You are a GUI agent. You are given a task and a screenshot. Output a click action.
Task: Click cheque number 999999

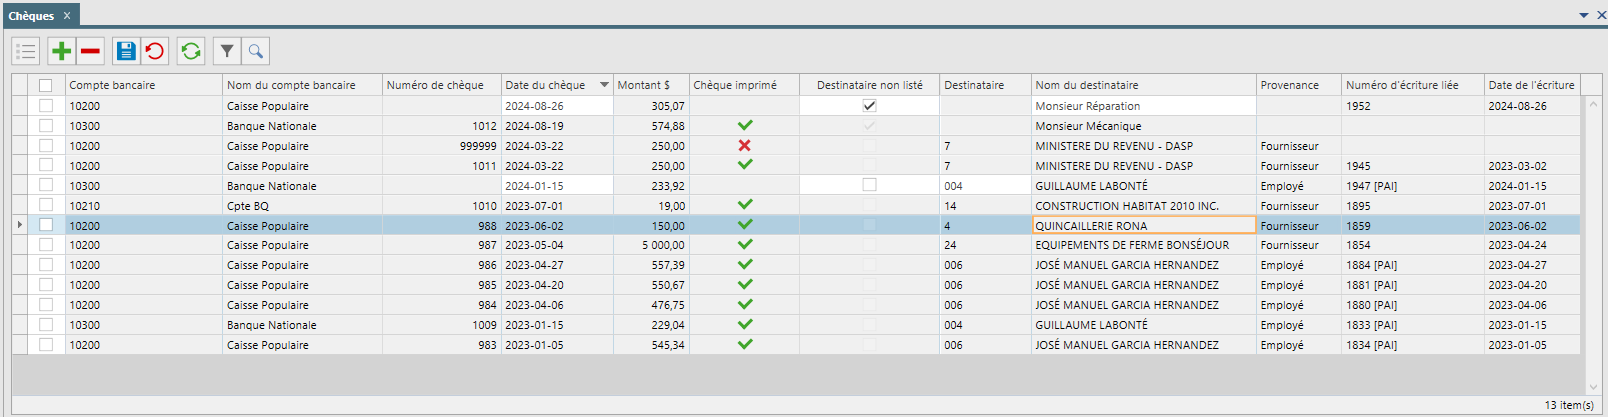point(478,145)
